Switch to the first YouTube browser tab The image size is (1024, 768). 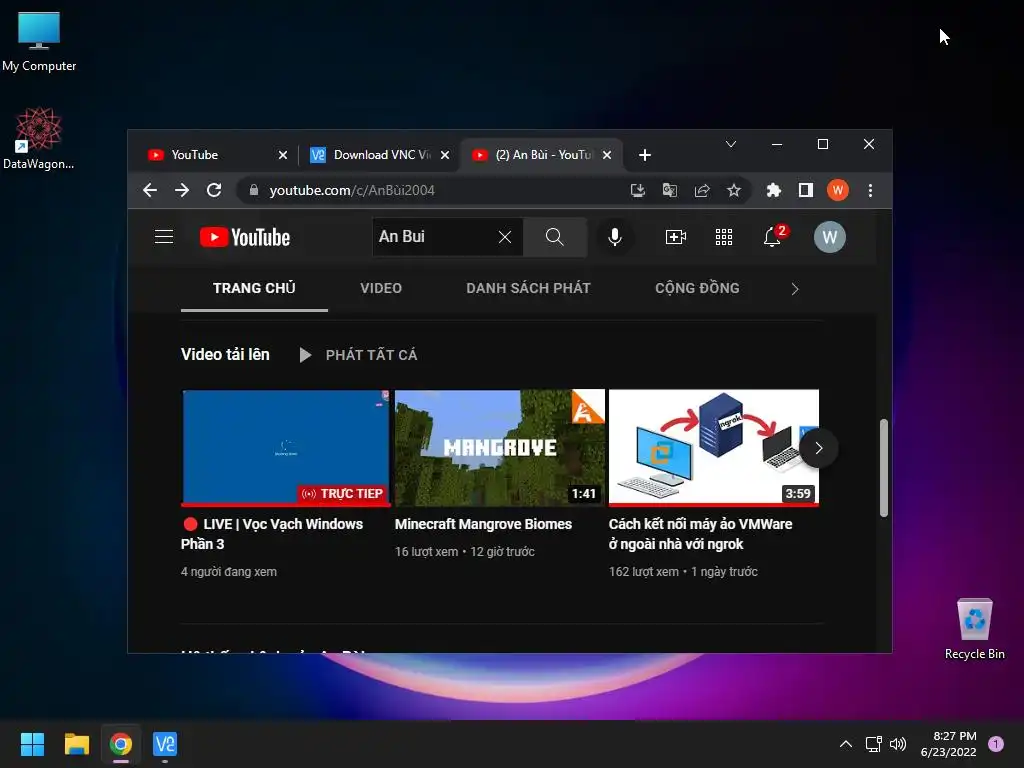(209, 155)
